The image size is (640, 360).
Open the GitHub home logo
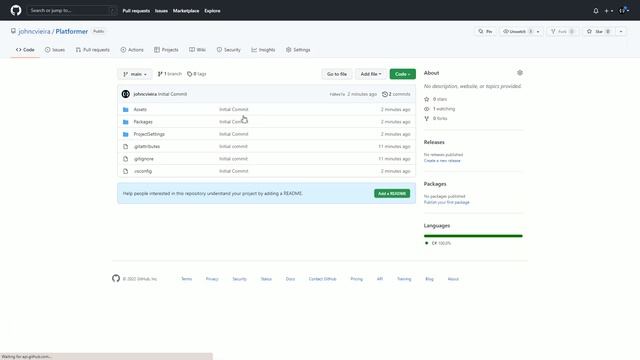click(16, 10)
